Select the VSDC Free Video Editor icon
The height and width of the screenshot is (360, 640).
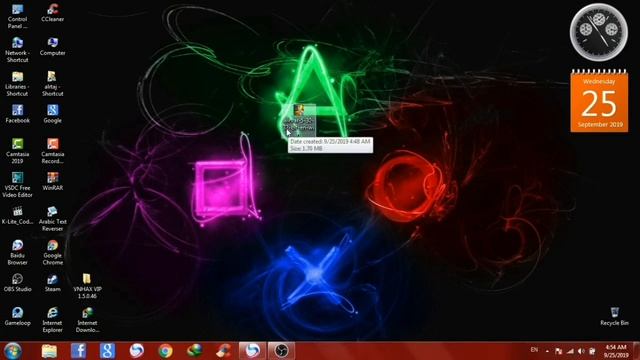18,184
